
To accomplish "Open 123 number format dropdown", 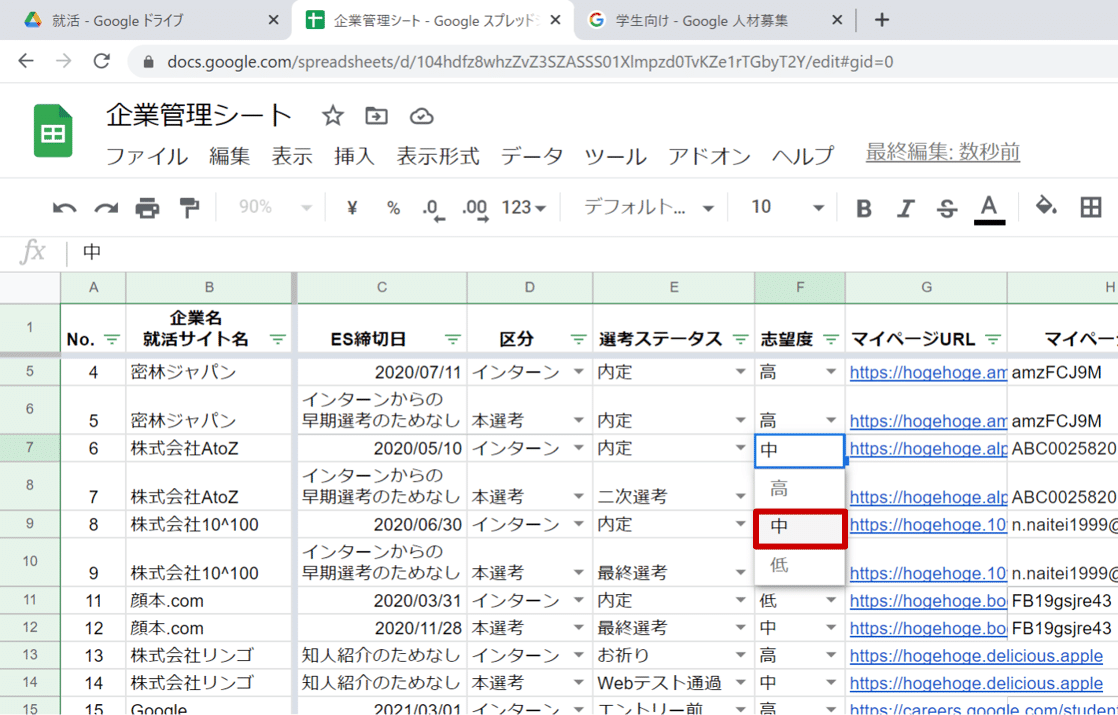I will point(523,207).
